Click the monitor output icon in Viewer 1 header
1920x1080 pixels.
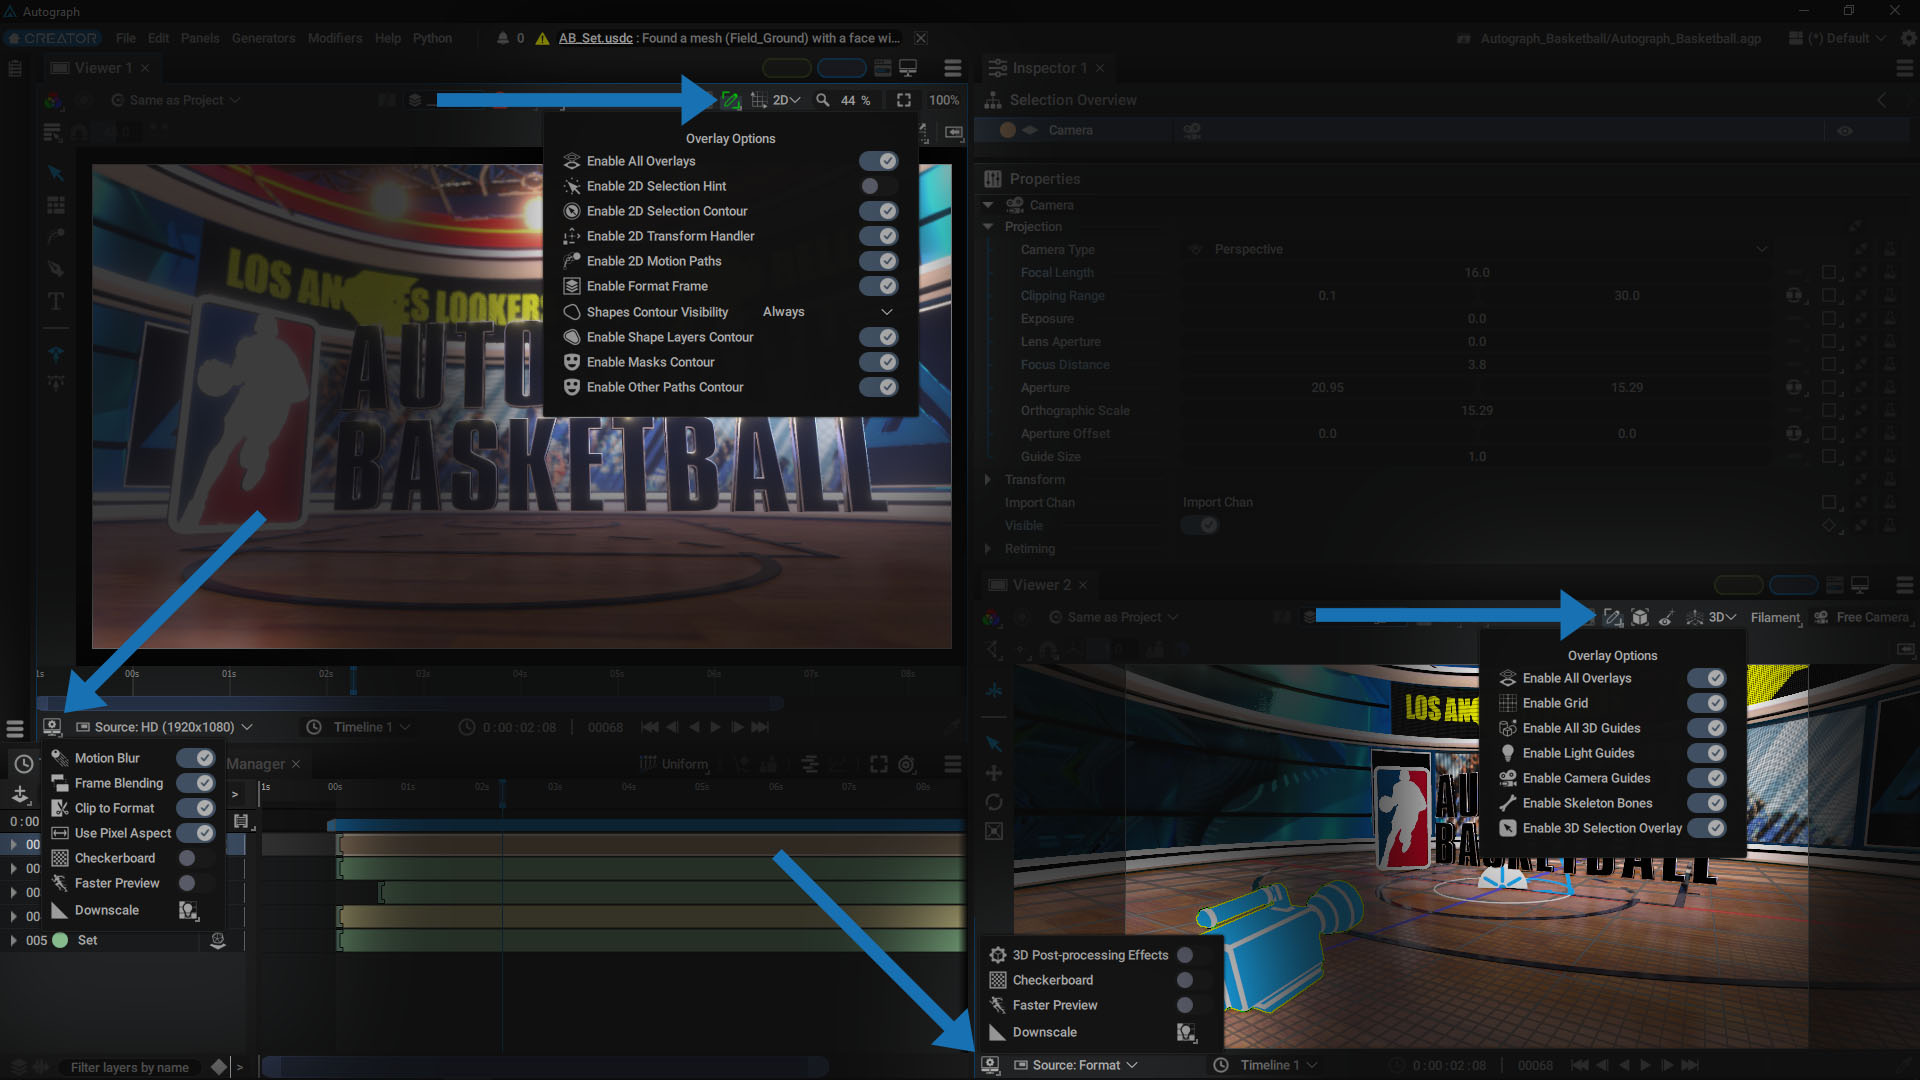(908, 68)
